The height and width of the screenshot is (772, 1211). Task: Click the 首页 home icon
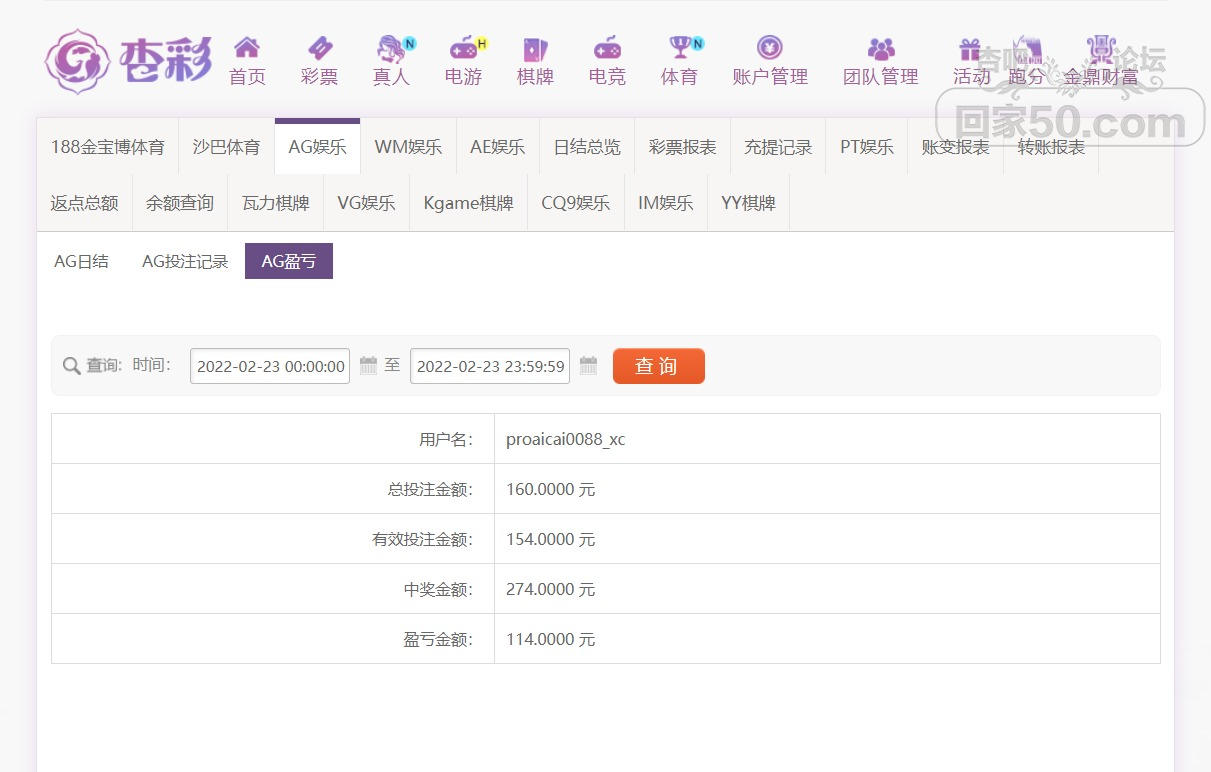tap(247, 48)
